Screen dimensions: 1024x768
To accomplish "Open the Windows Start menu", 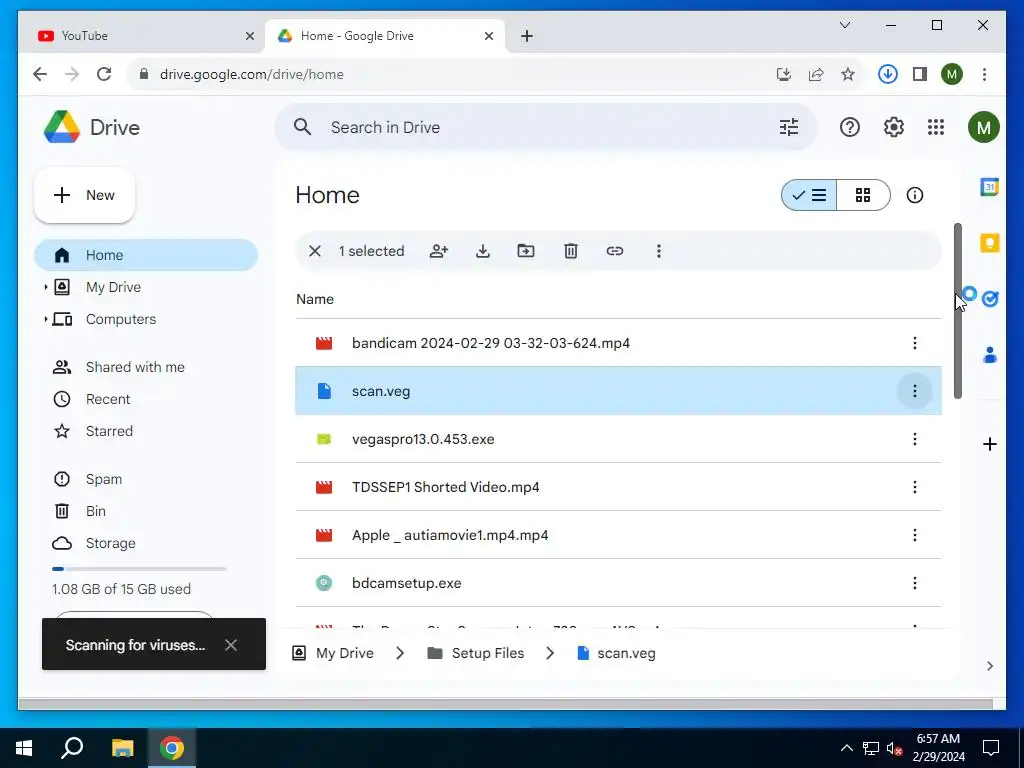I will click(x=24, y=748).
